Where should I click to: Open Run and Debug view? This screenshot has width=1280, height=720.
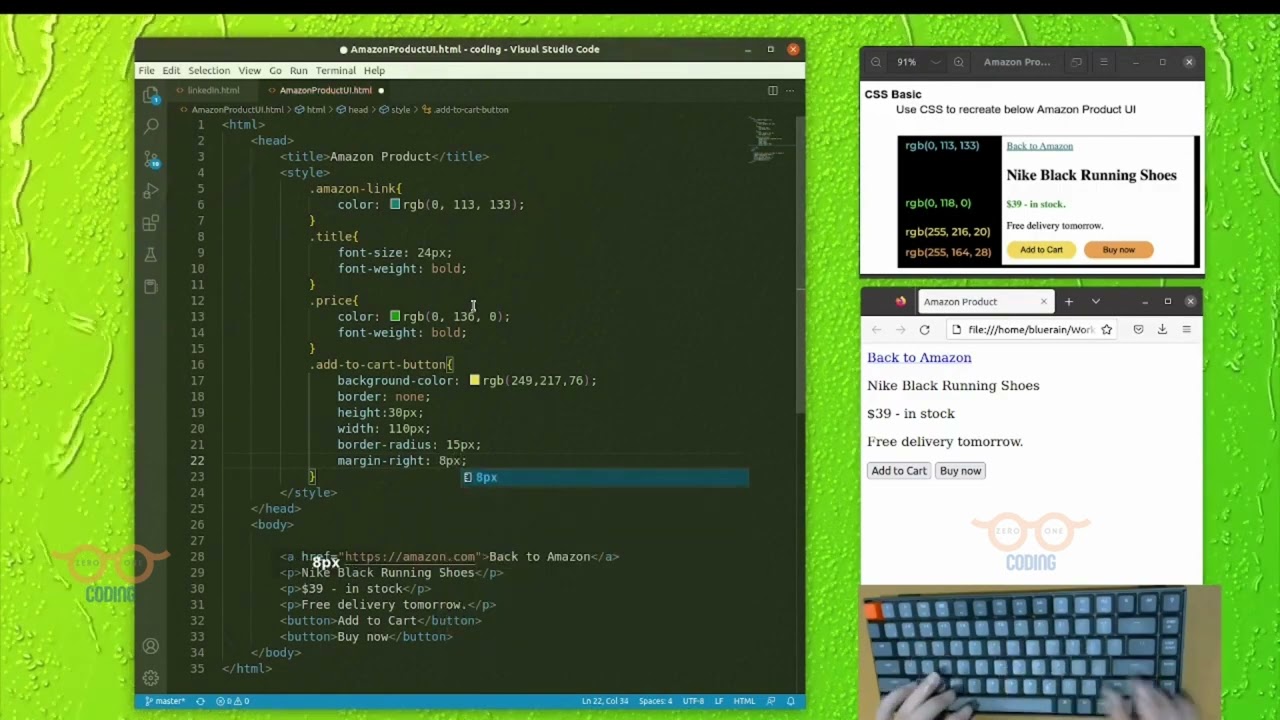[x=151, y=191]
